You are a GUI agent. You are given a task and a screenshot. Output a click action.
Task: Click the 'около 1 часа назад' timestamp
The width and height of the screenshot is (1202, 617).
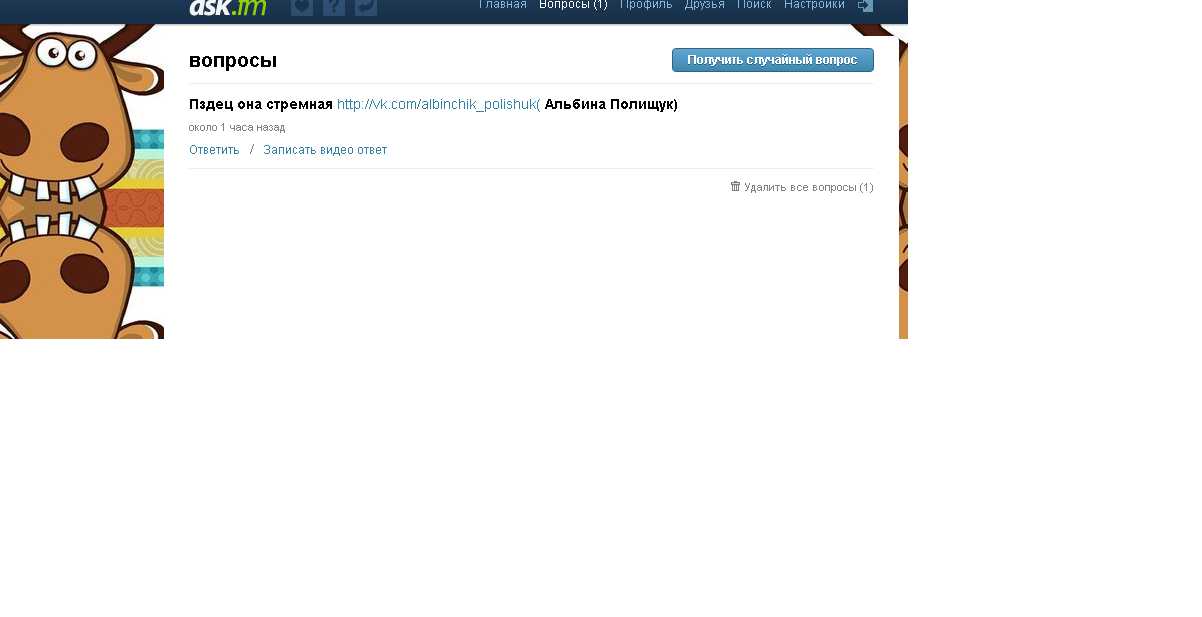click(237, 127)
